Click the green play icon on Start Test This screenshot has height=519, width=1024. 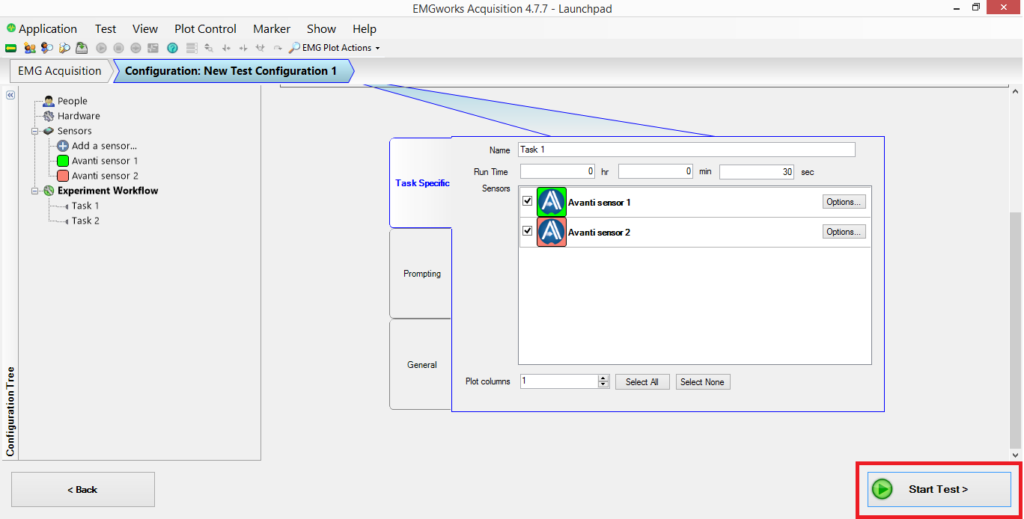(882, 489)
